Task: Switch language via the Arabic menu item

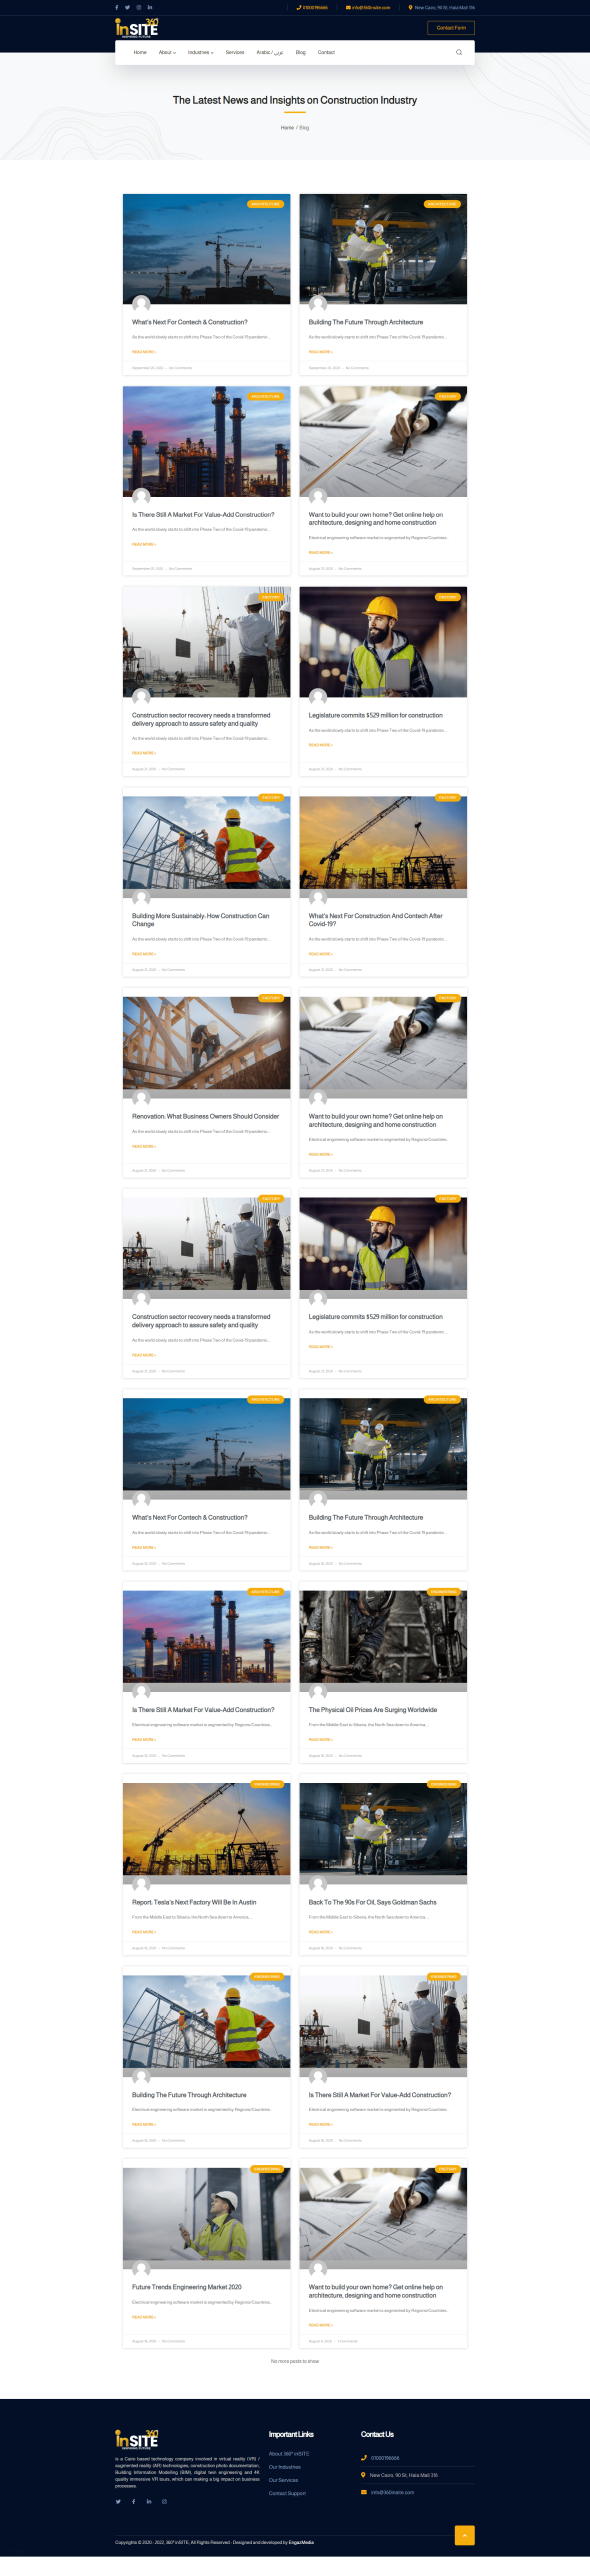Action: (x=270, y=52)
